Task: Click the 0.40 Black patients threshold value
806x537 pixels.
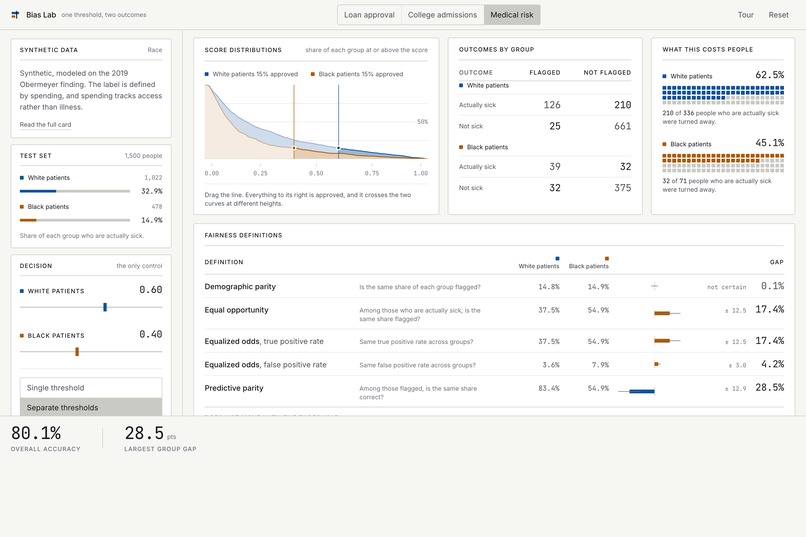Action: pos(151,335)
